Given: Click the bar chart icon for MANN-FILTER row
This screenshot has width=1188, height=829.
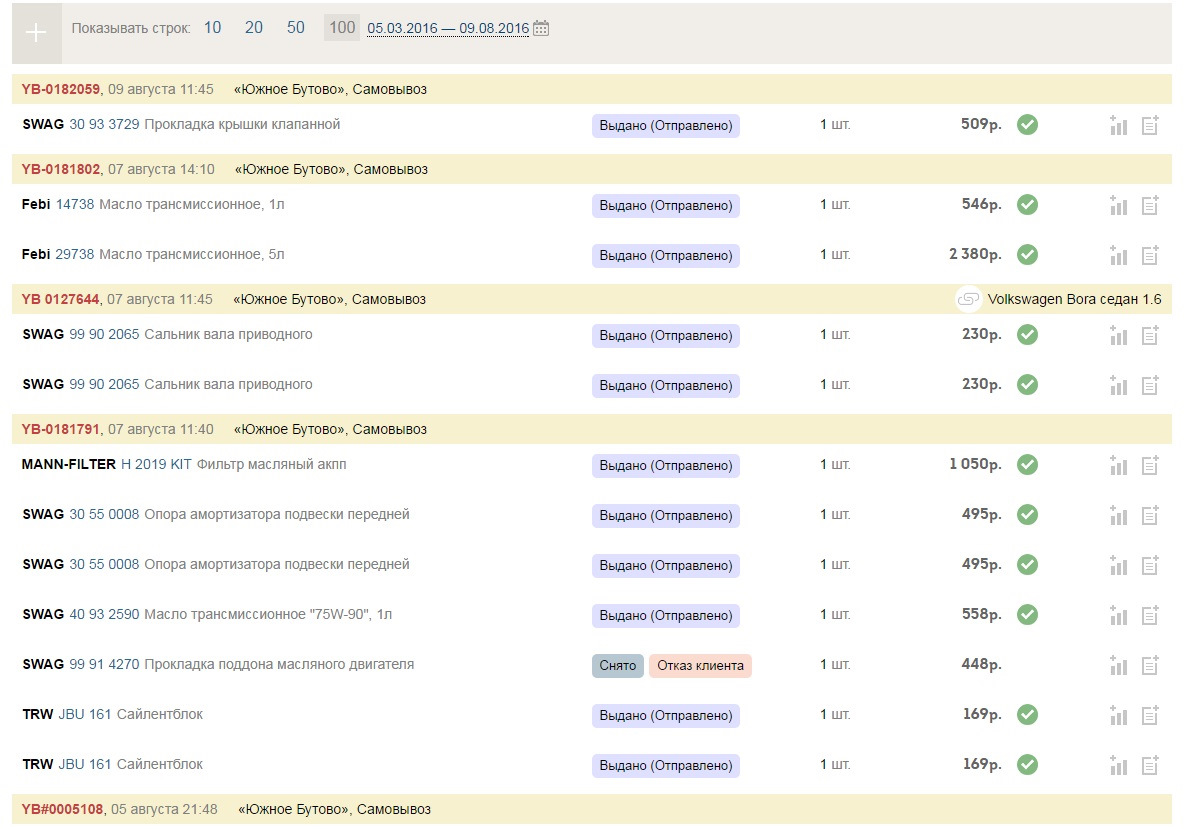Looking at the screenshot, I should 1118,466.
